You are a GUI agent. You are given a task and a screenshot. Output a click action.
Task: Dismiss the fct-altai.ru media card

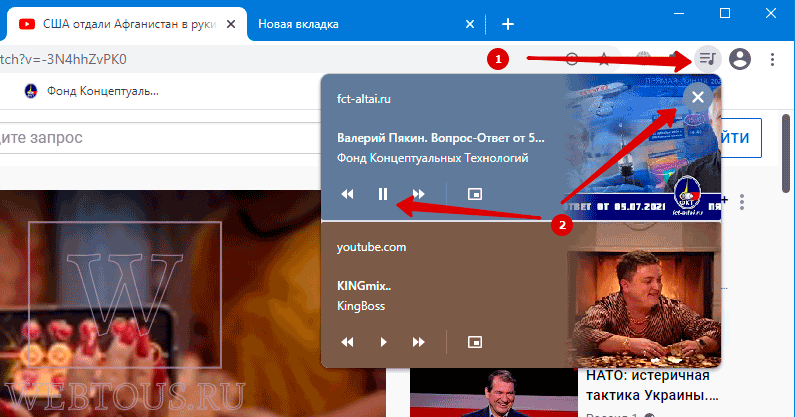[698, 97]
